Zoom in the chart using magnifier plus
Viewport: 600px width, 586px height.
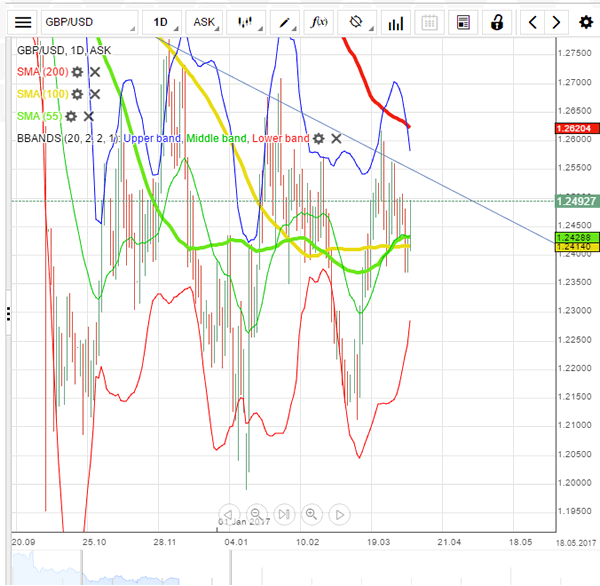(311, 514)
